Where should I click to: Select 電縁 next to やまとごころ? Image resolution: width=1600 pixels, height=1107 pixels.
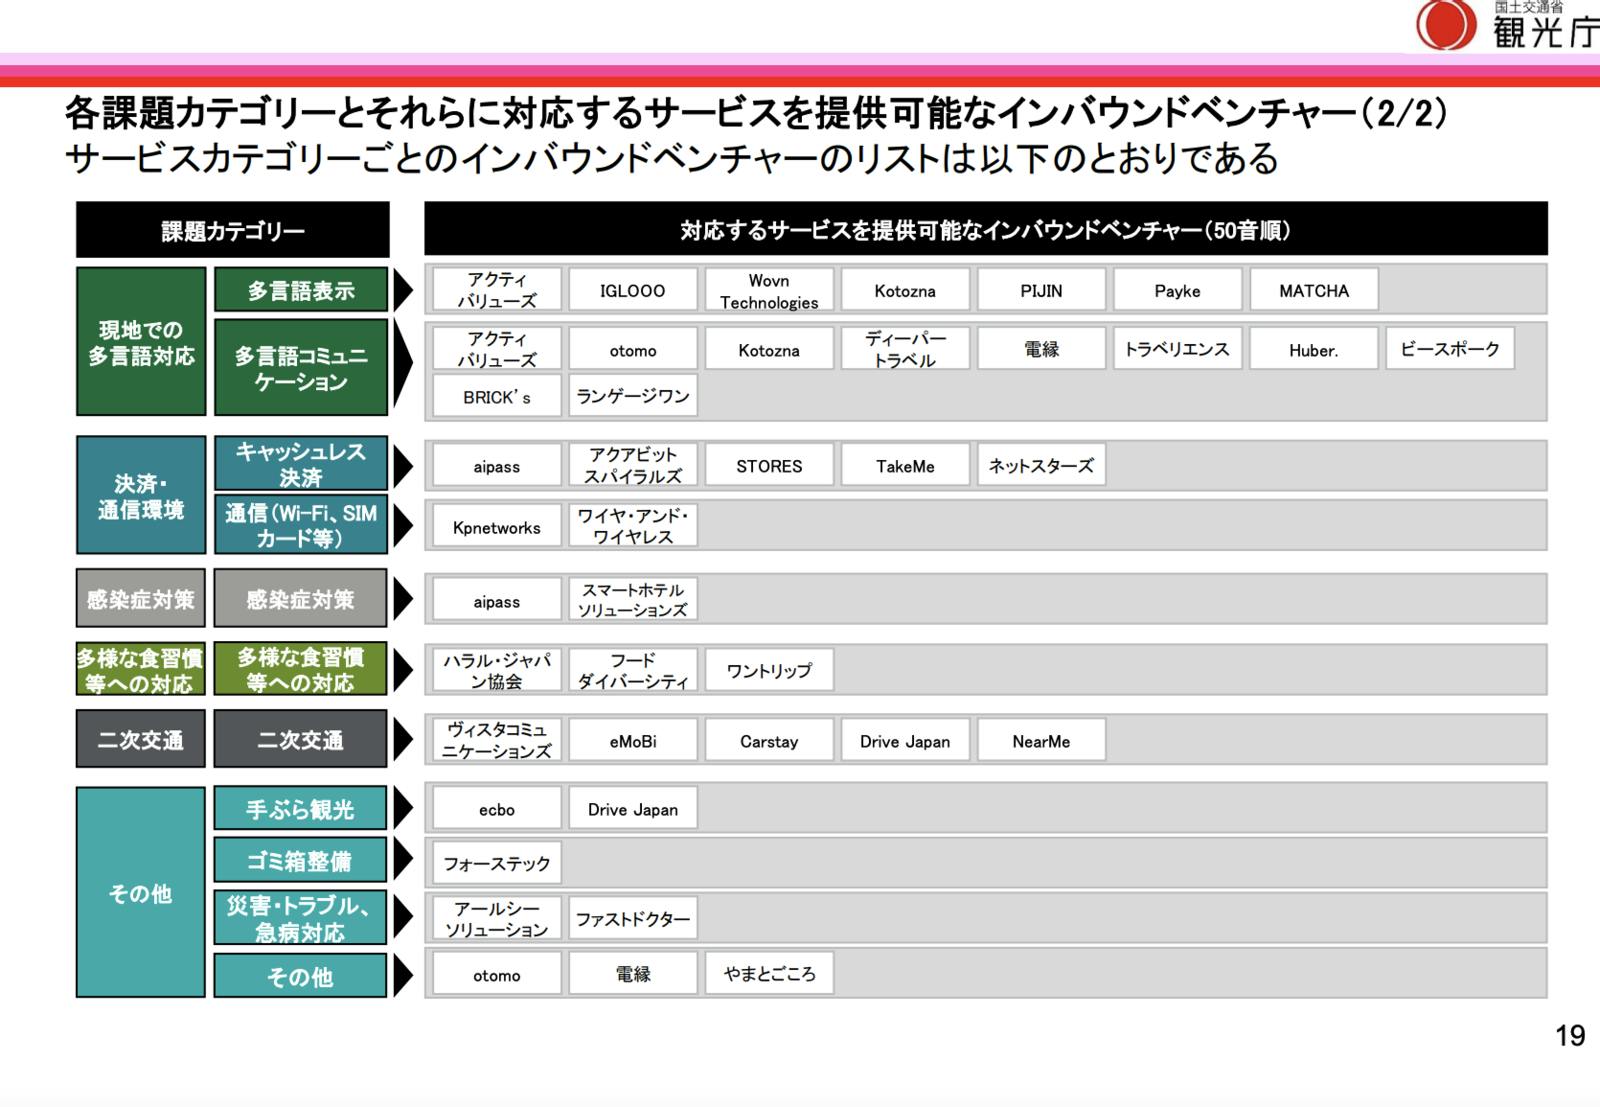(x=633, y=974)
